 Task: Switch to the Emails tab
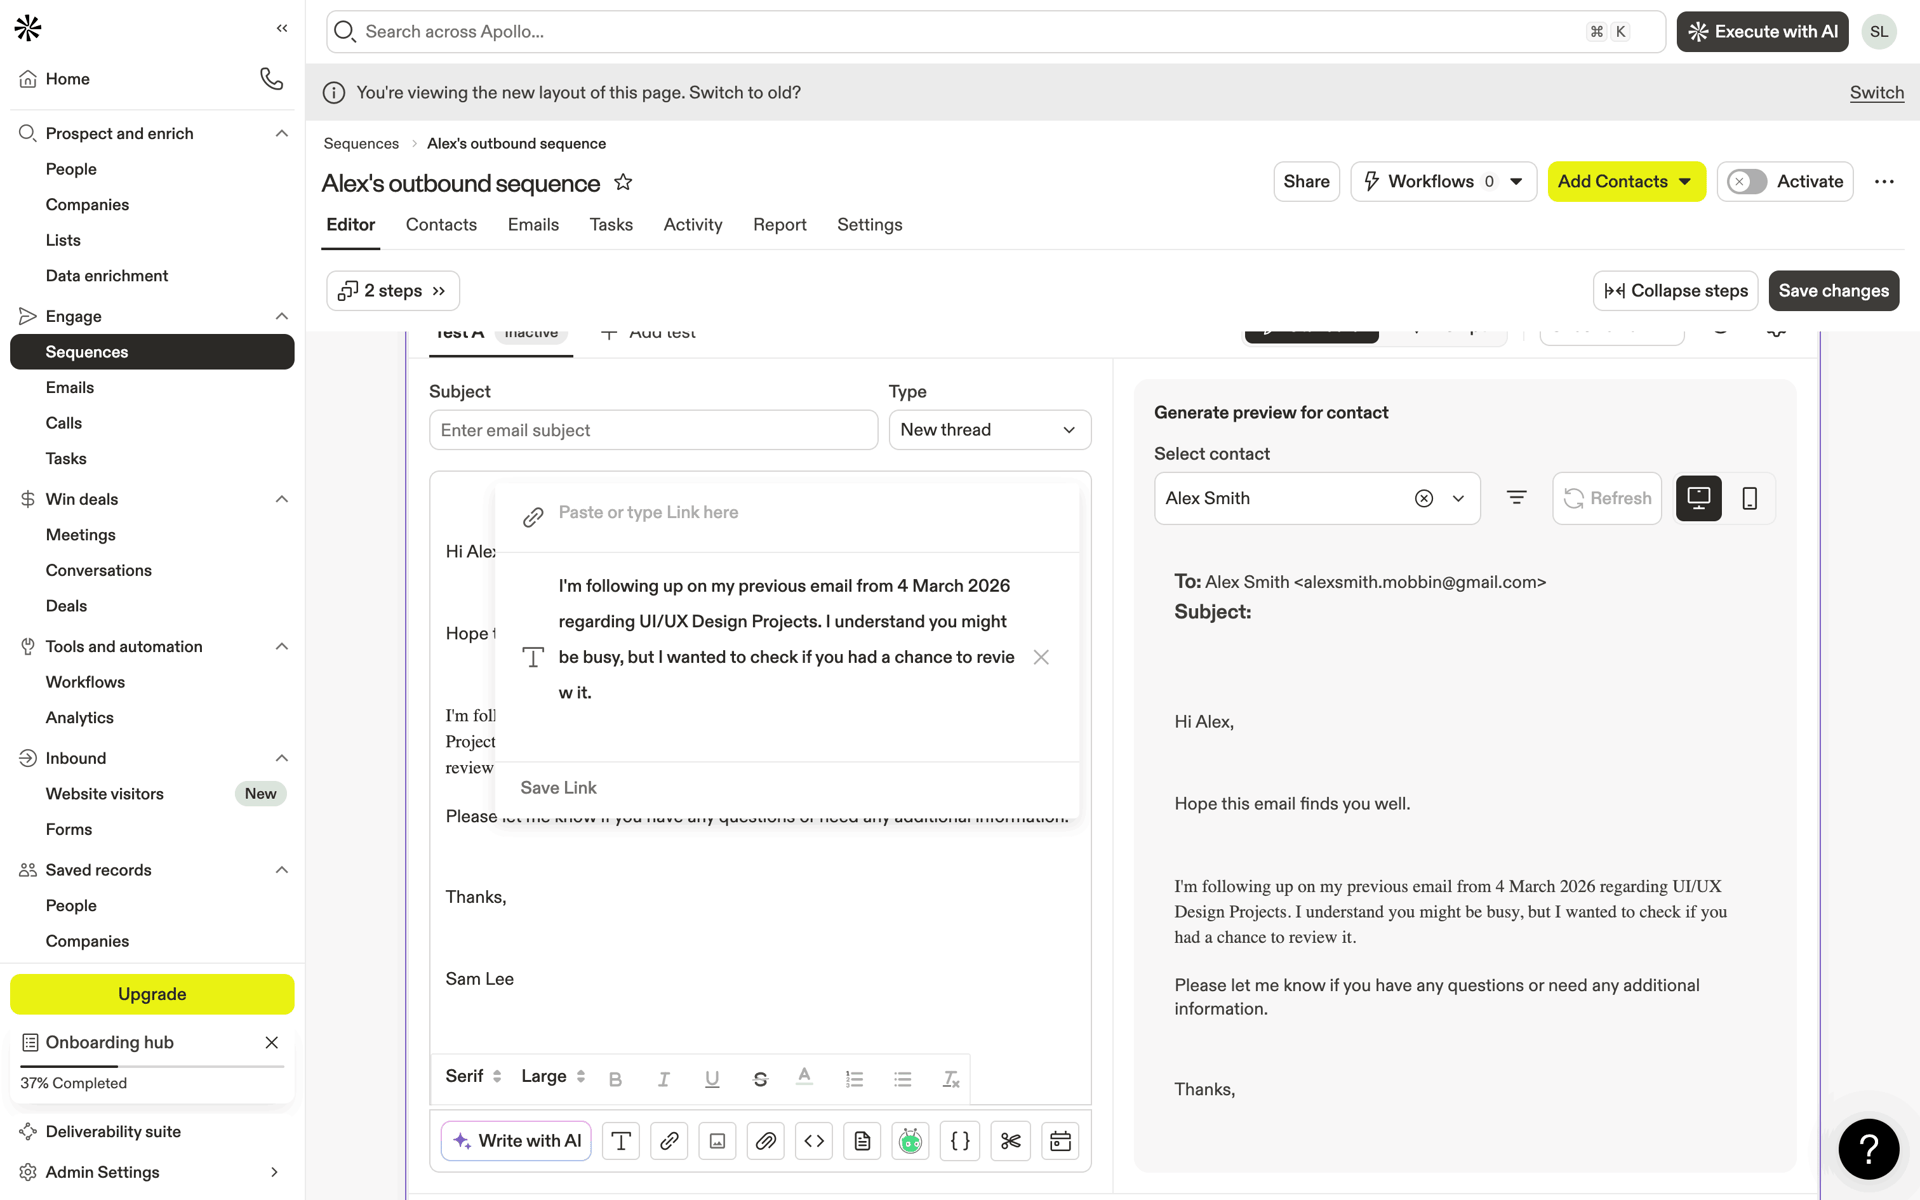click(x=533, y=225)
